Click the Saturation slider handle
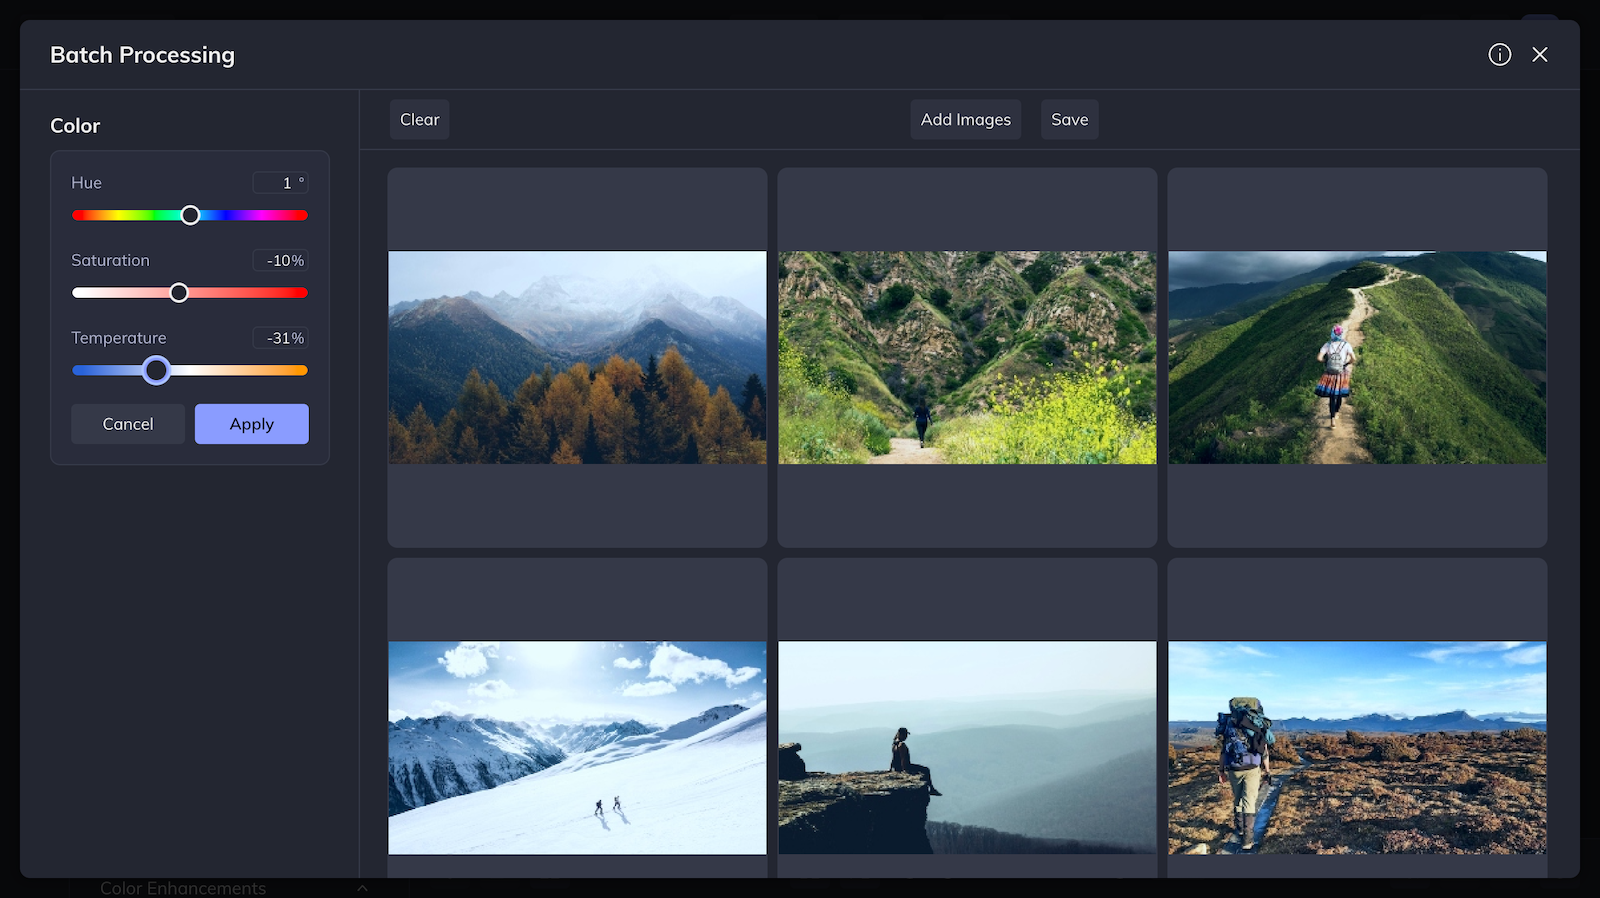The height and width of the screenshot is (898, 1600). tap(179, 293)
